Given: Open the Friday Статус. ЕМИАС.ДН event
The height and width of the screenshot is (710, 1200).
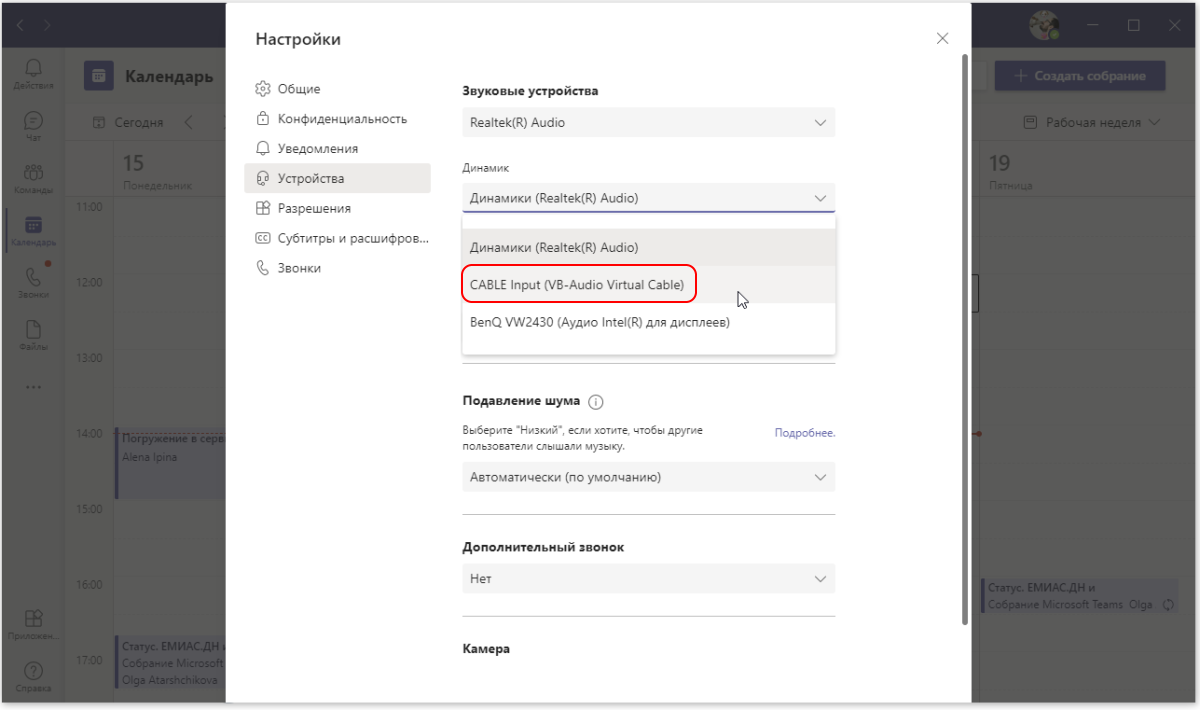Looking at the screenshot, I should [x=1081, y=596].
